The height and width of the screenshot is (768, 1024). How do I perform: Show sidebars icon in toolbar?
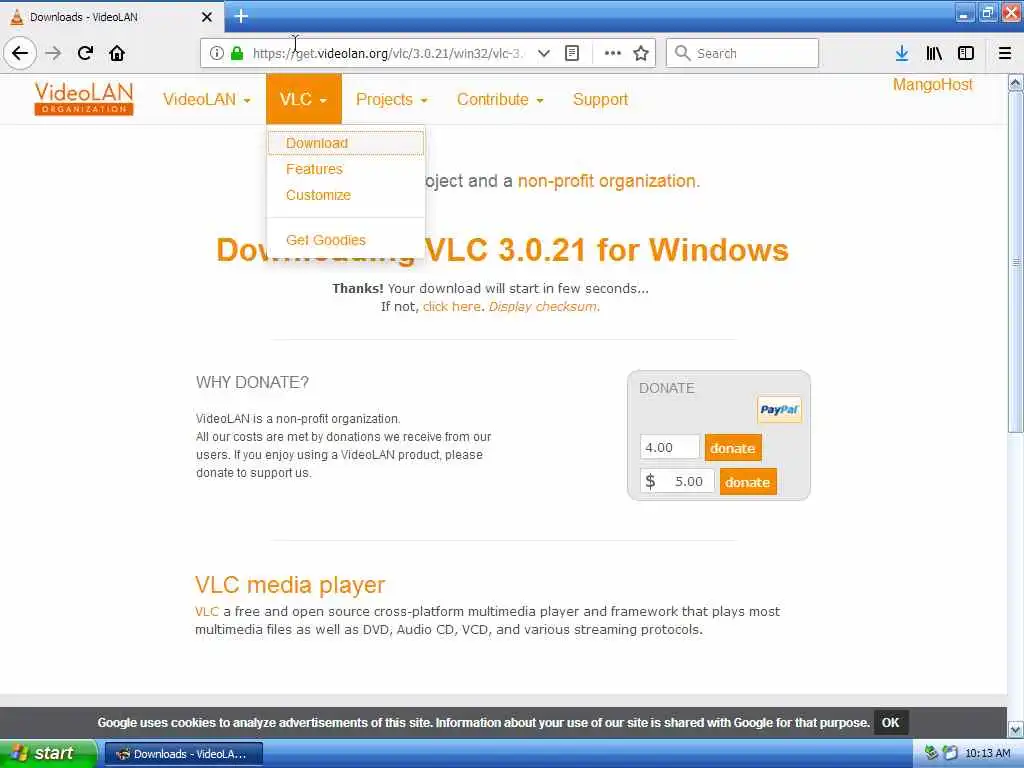[966, 53]
